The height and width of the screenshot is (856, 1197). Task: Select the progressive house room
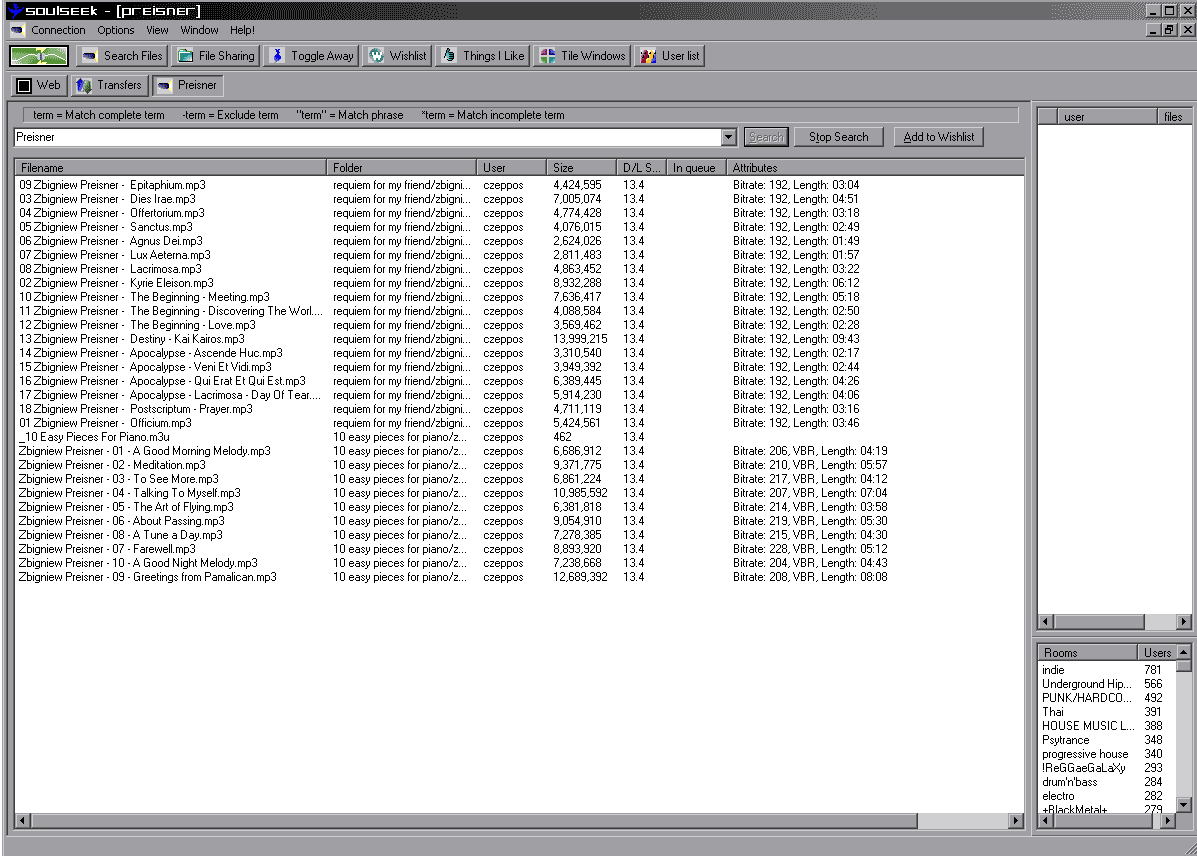pos(1085,754)
